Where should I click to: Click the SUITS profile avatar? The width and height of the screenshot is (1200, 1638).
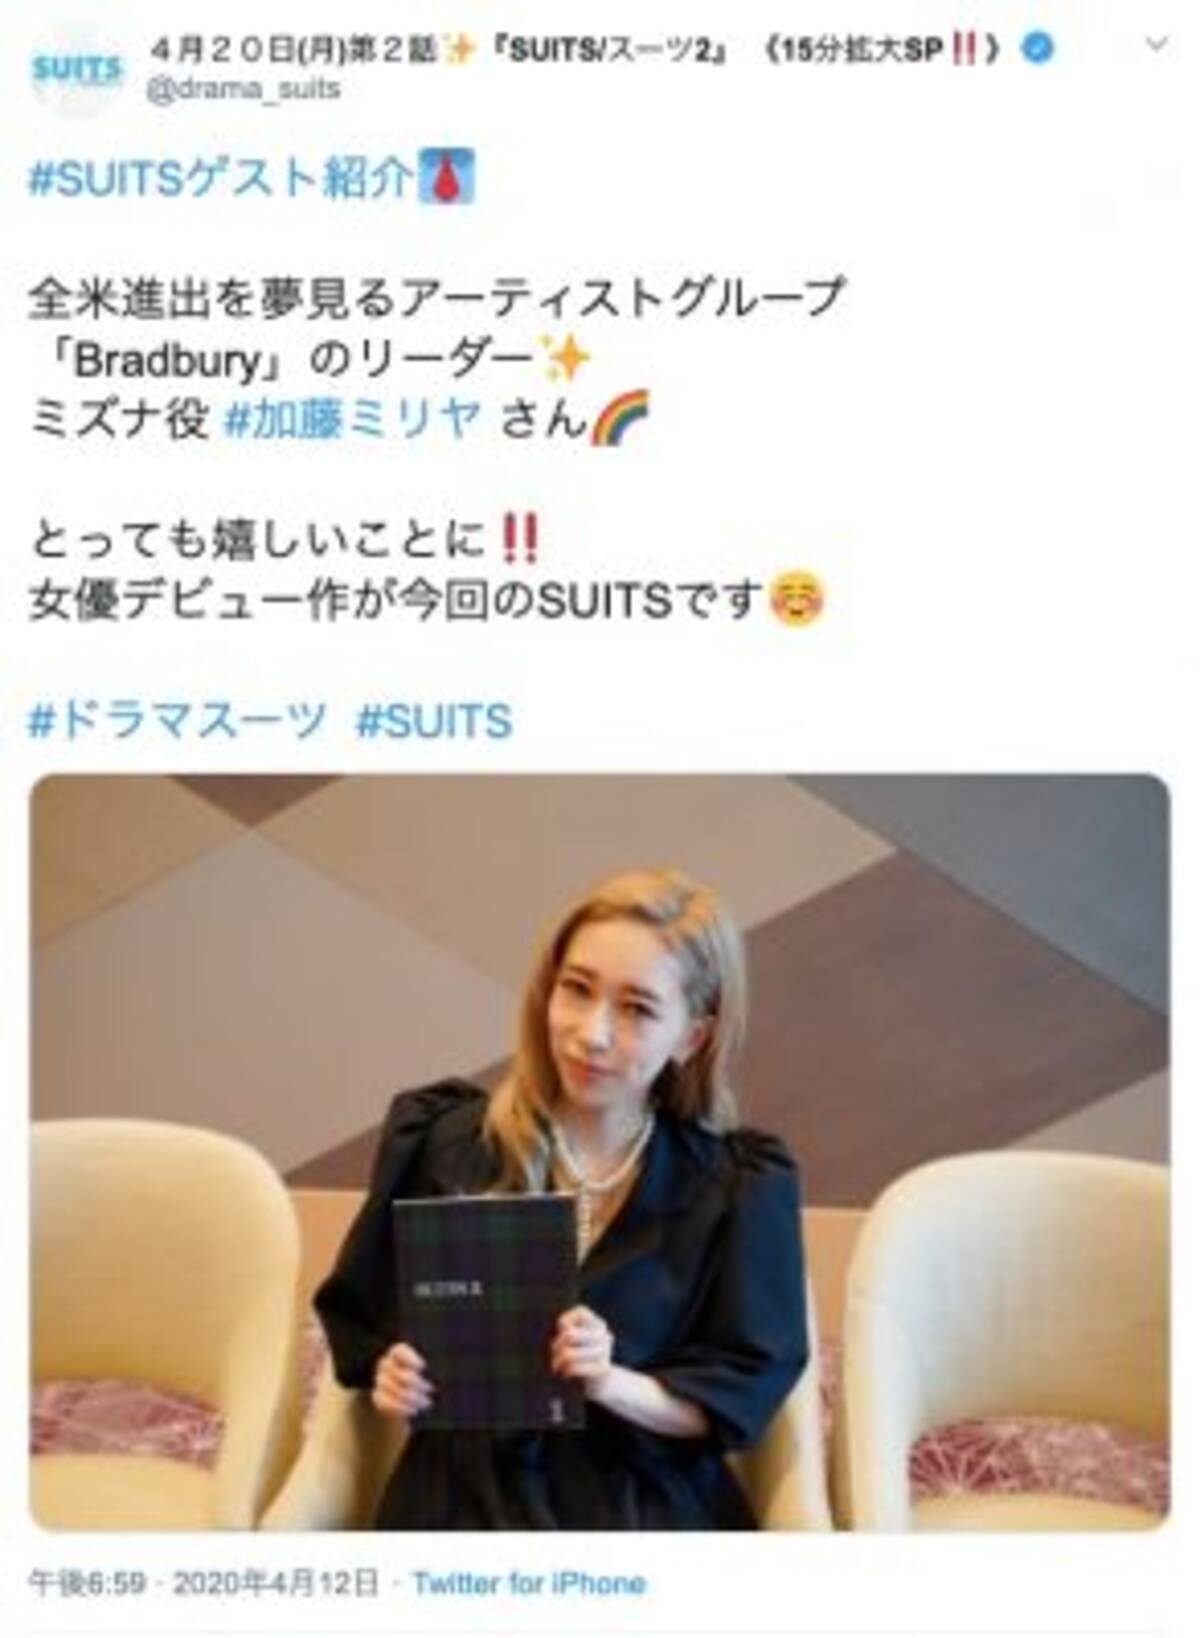77,72
